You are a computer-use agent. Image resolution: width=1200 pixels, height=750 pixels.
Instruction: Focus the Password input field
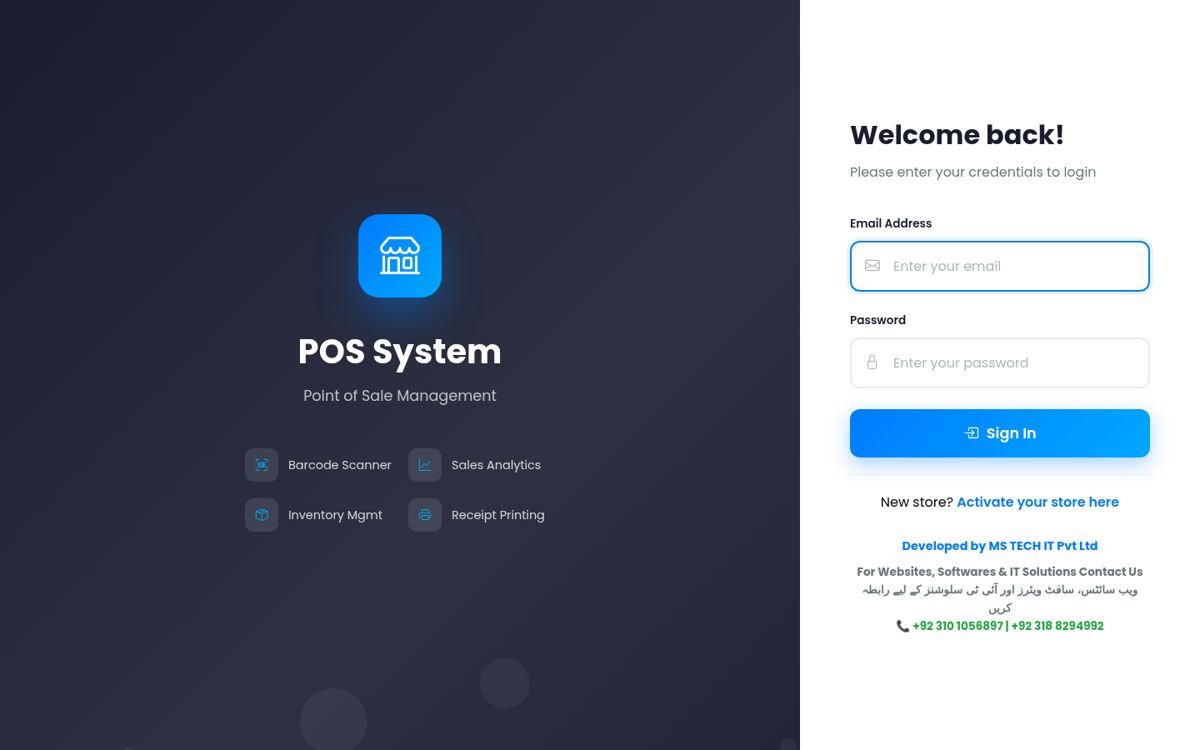[x=1000, y=363]
